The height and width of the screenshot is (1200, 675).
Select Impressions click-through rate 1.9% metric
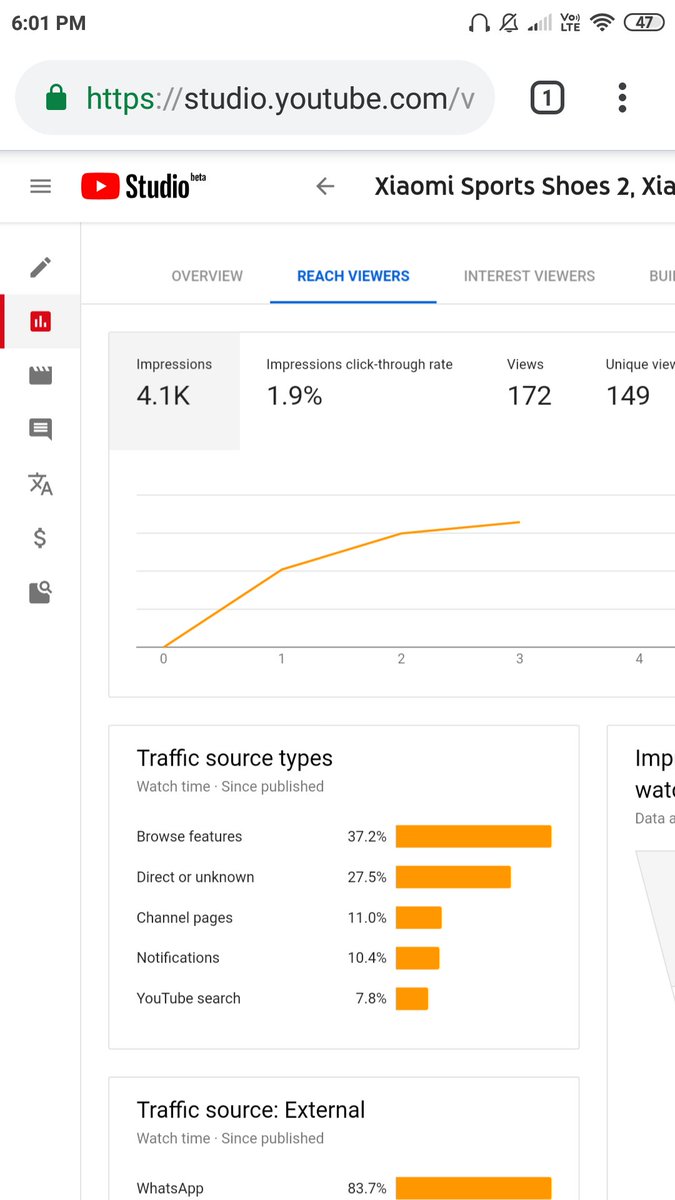(x=359, y=383)
